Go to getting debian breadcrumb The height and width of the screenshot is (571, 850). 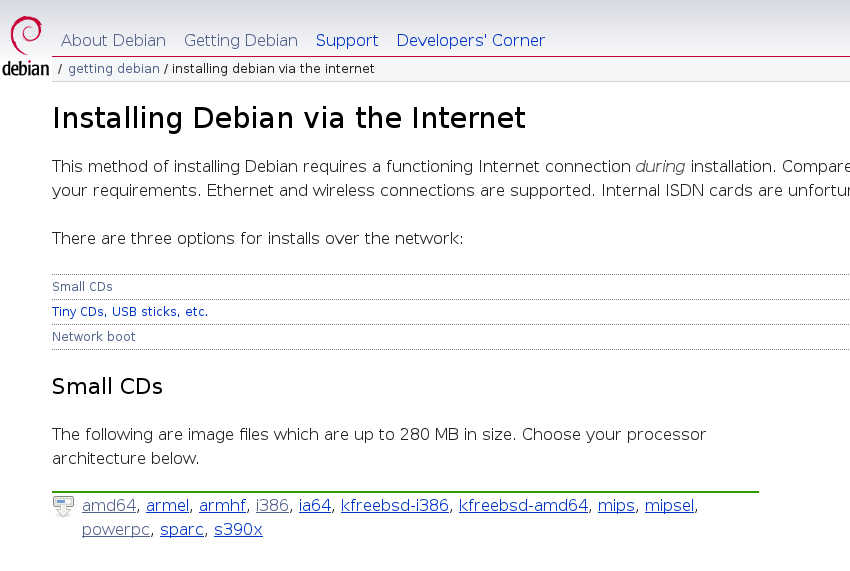[x=114, y=69]
